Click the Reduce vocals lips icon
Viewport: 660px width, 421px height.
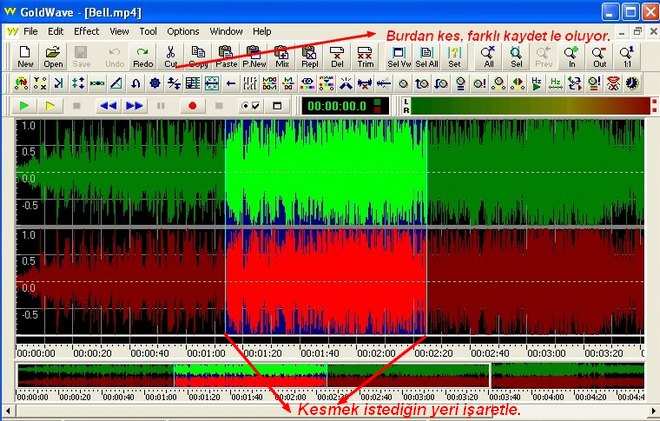coord(613,83)
